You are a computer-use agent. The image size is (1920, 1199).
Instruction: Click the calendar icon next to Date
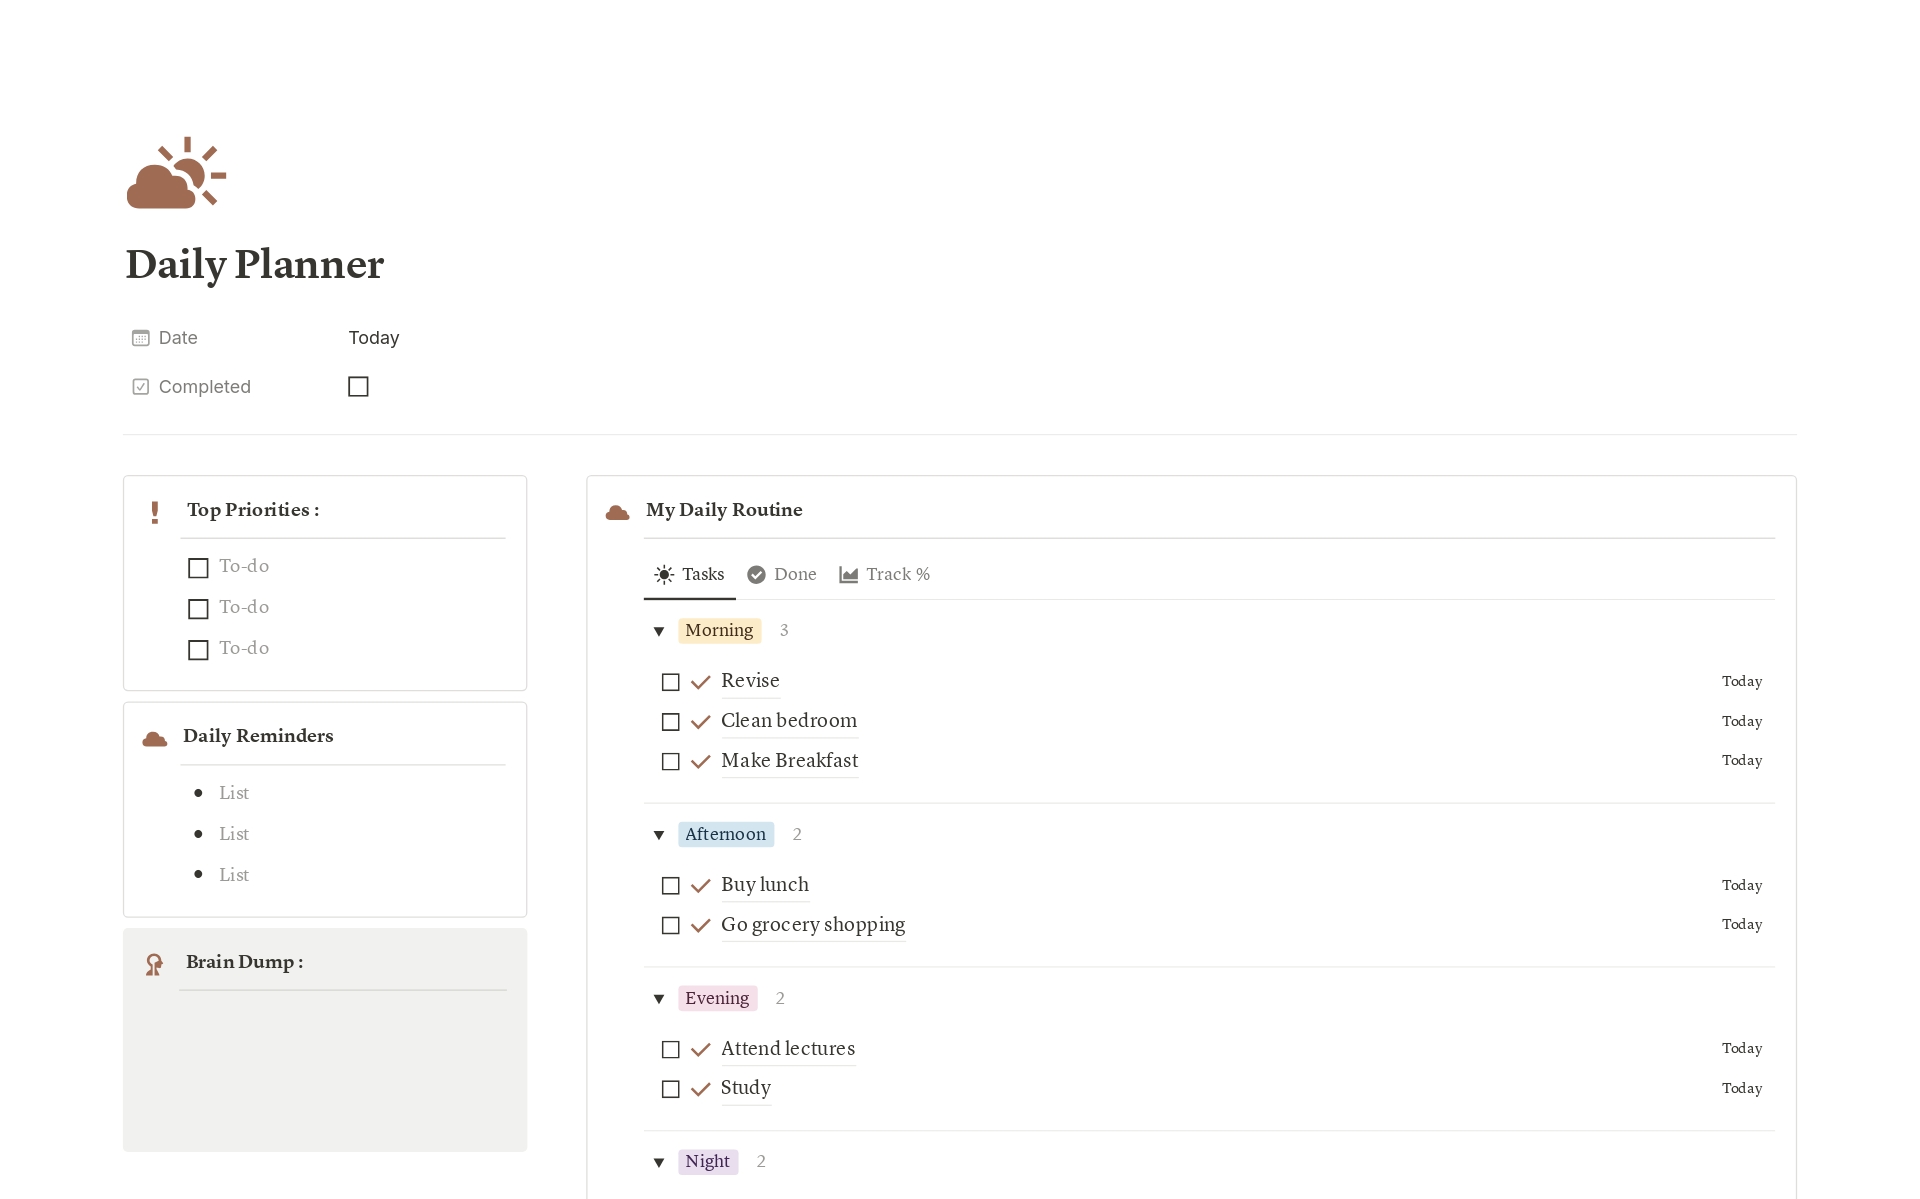[x=141, y=338]
